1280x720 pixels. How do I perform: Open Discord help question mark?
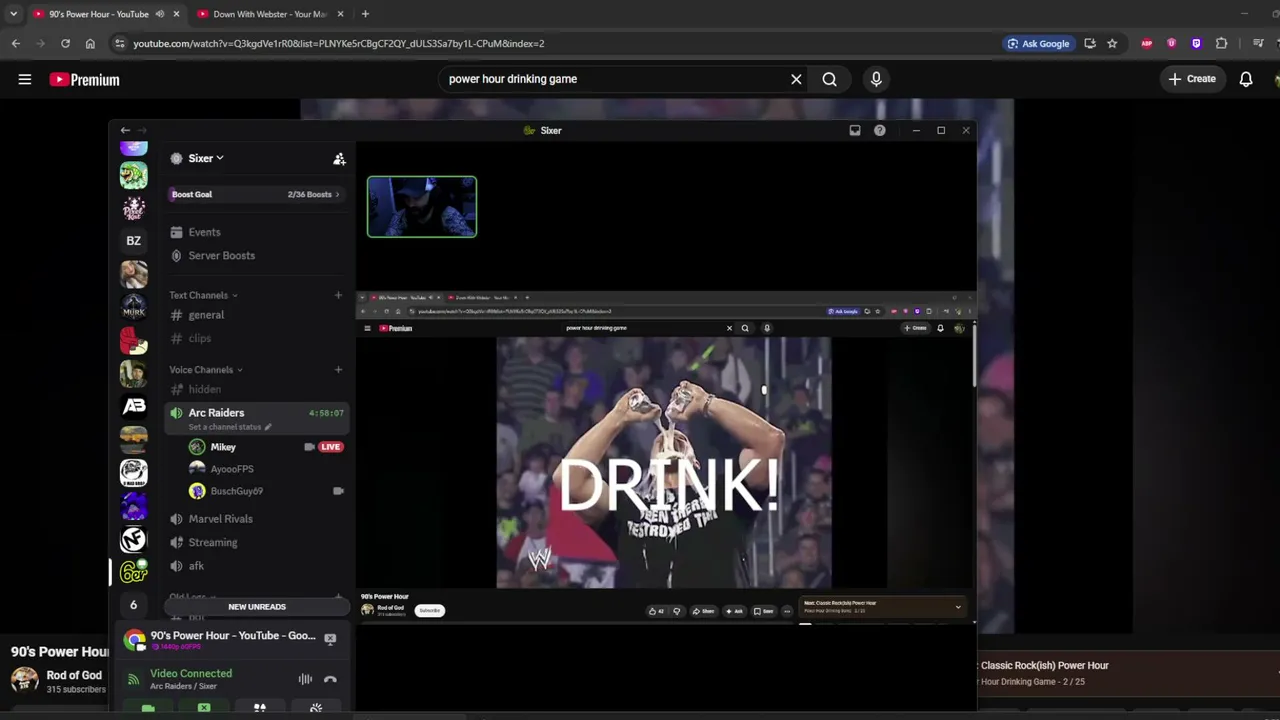pyautogui.click(x=879, y=130)
